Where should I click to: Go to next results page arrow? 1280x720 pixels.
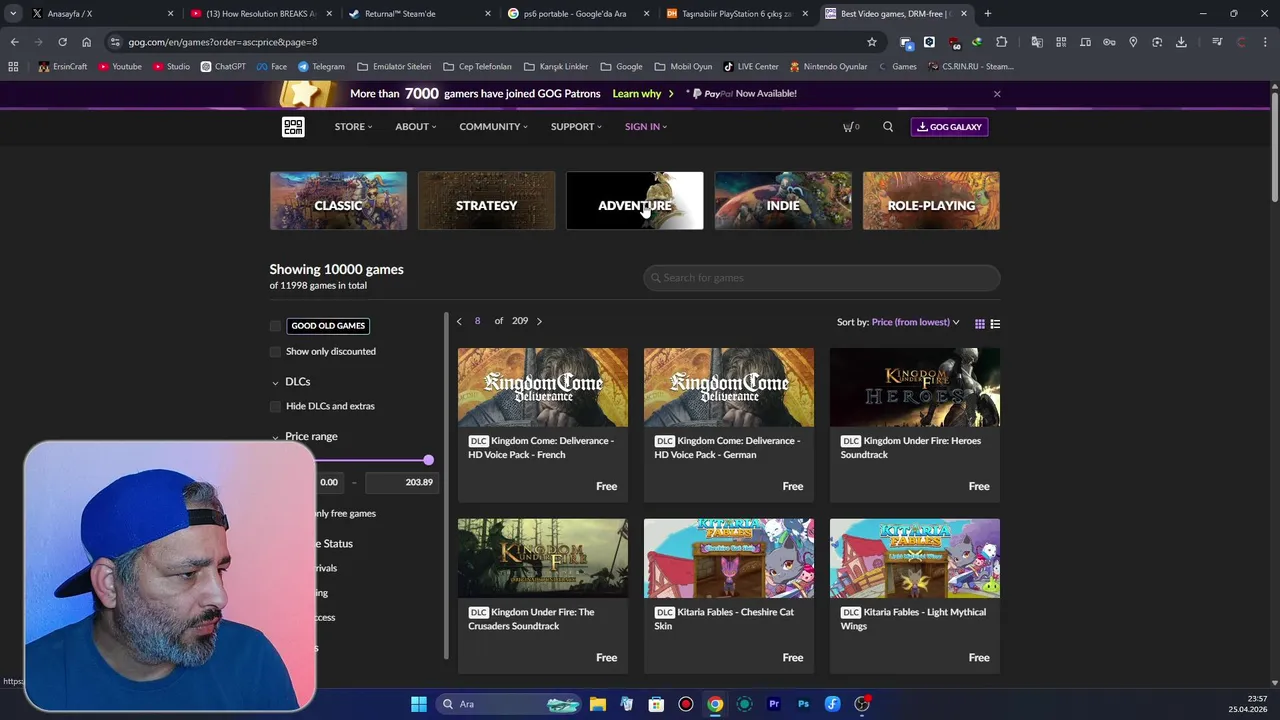(539, 321)
